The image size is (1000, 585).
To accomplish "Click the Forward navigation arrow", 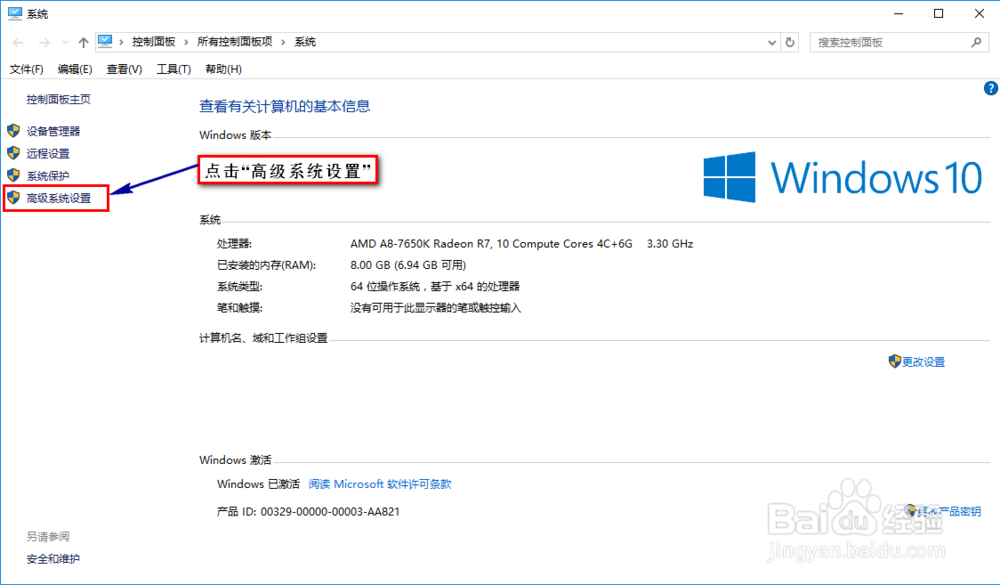I will click(44, 42).
